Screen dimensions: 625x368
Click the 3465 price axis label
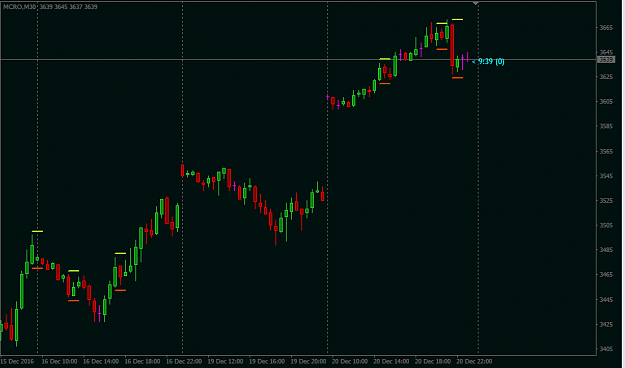[x=606, y=275]
